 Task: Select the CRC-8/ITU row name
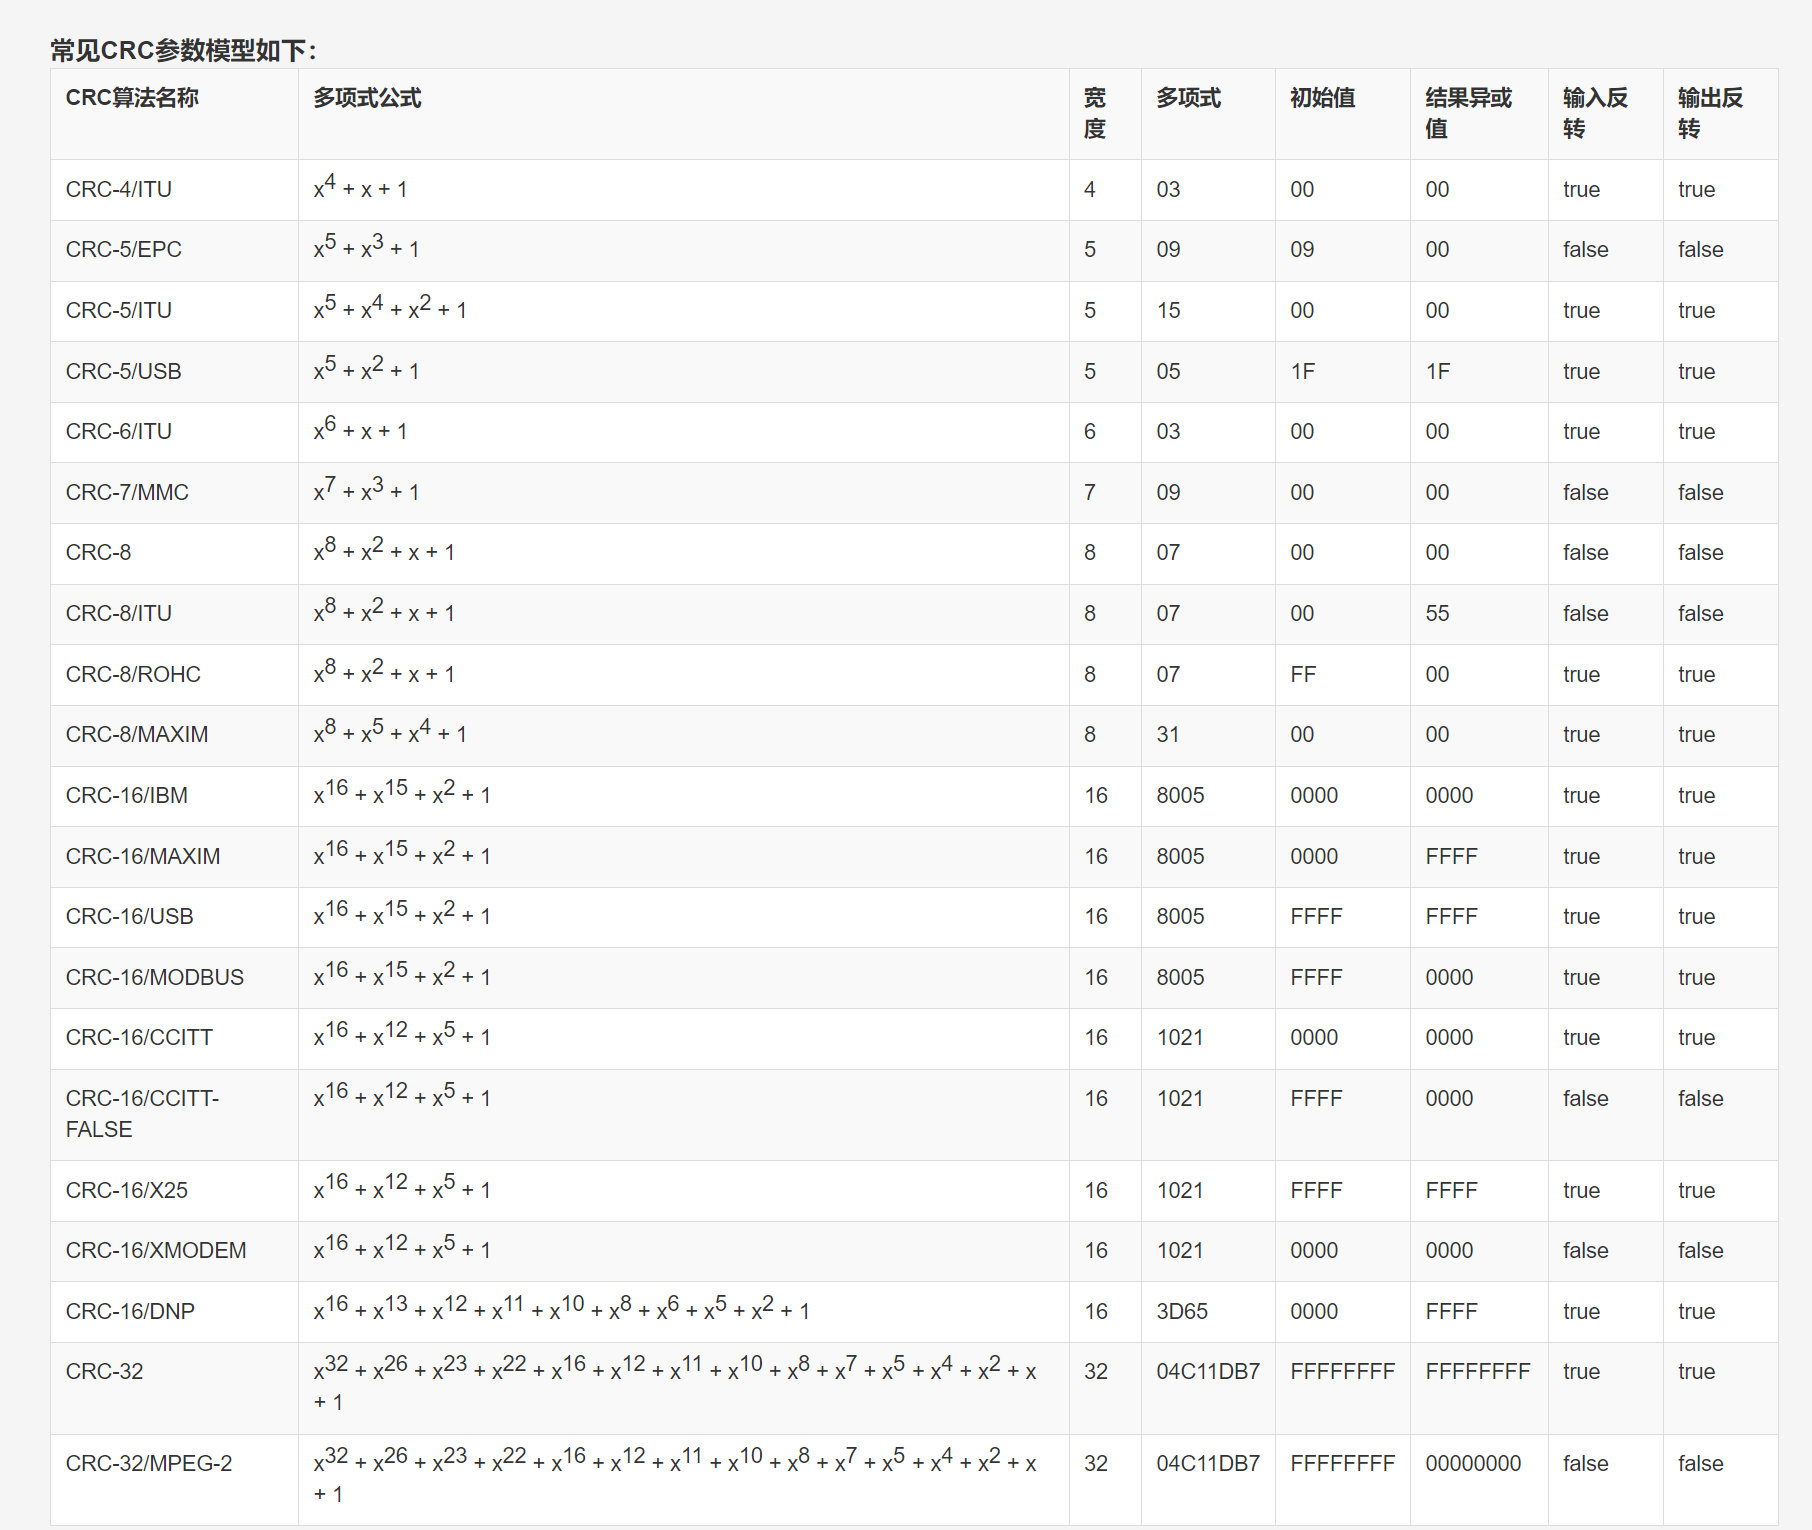[119, 614]
